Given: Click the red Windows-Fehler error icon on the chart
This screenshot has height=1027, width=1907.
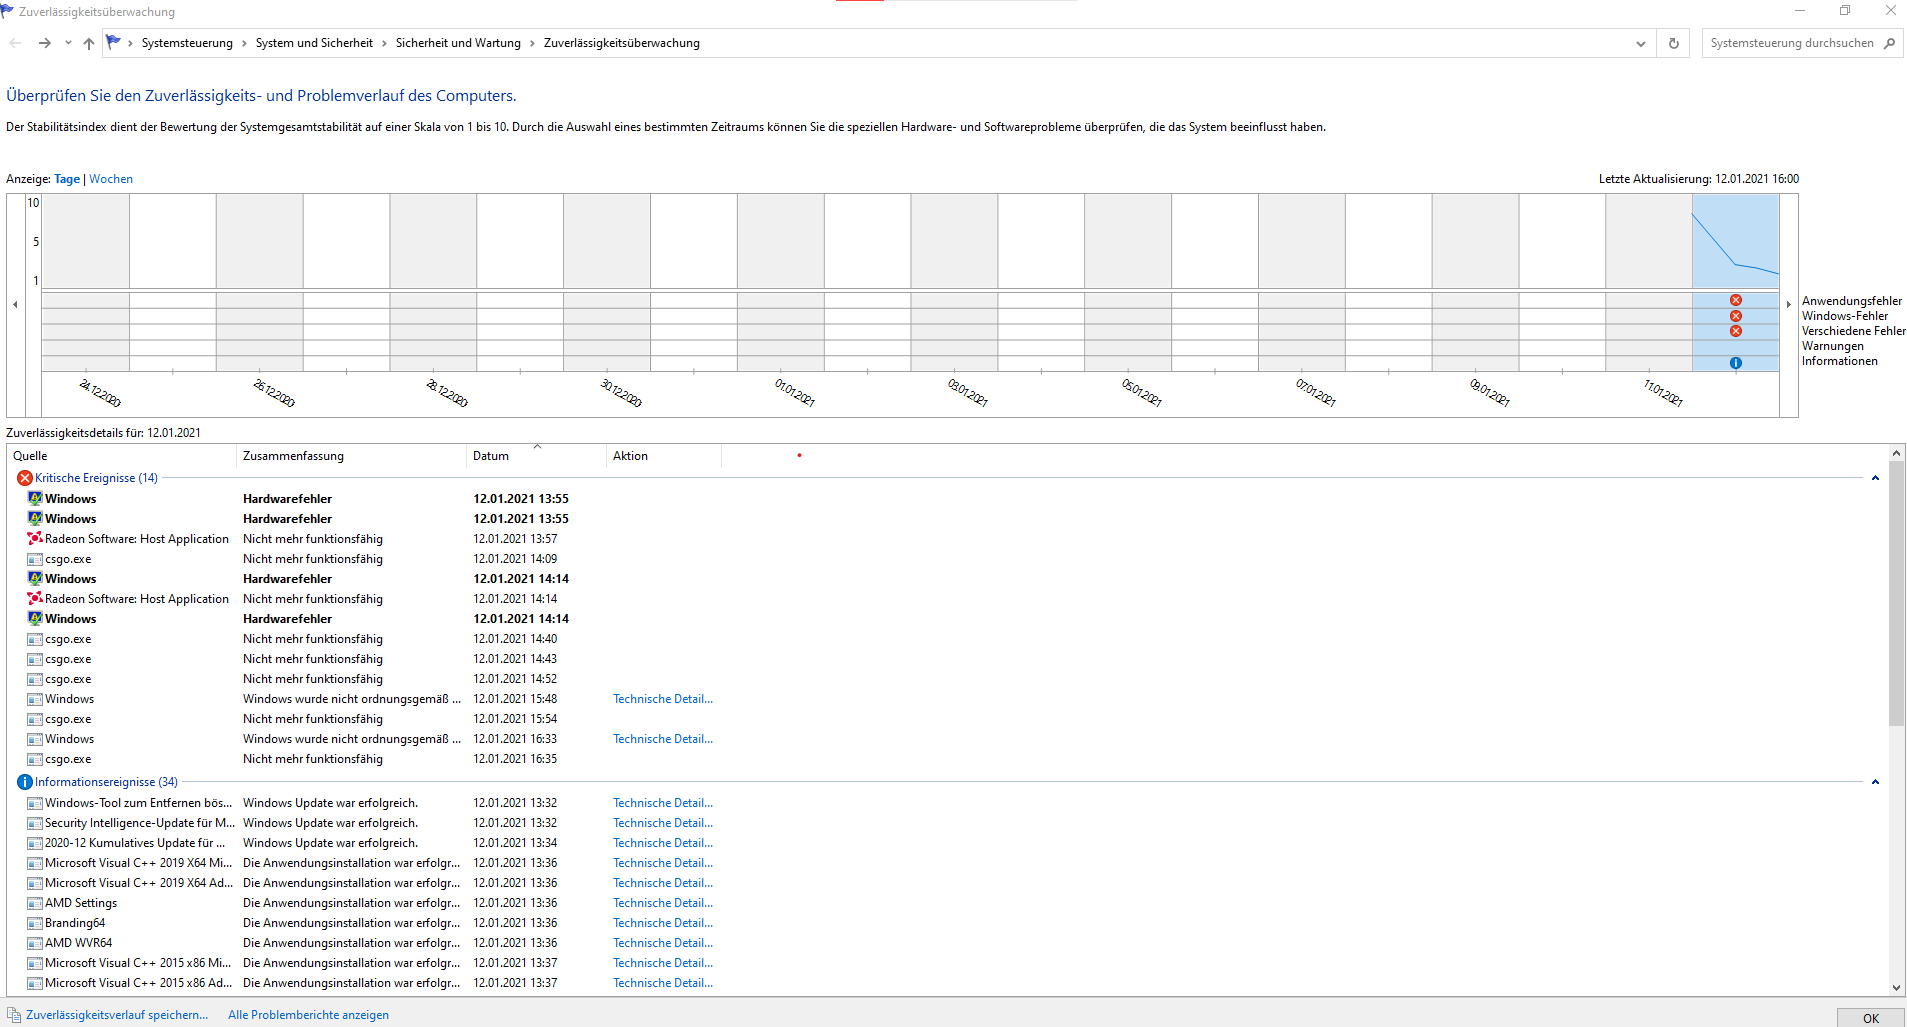Looking at the screenshot, I should tap(1735, 315).
